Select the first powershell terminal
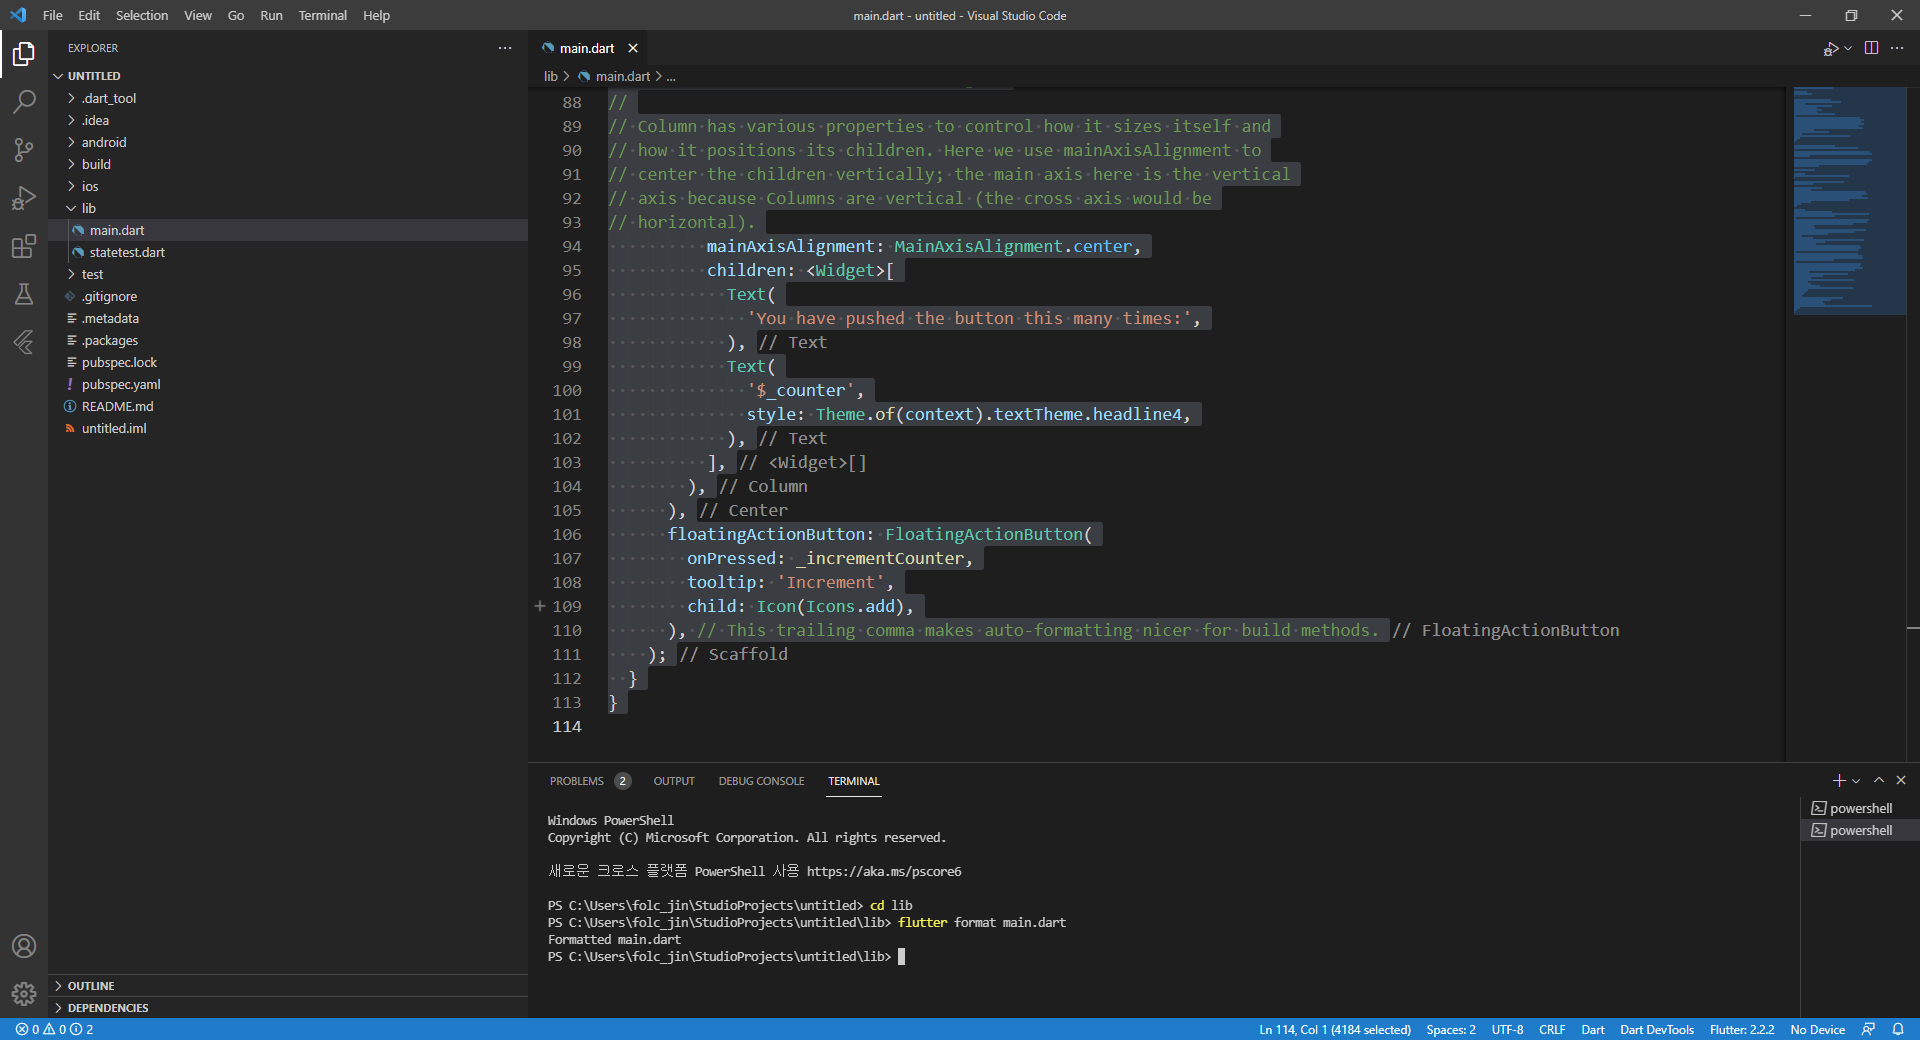Image resolution: width=1920 pixels, height=1040 pixels. tap(1860, 808)
